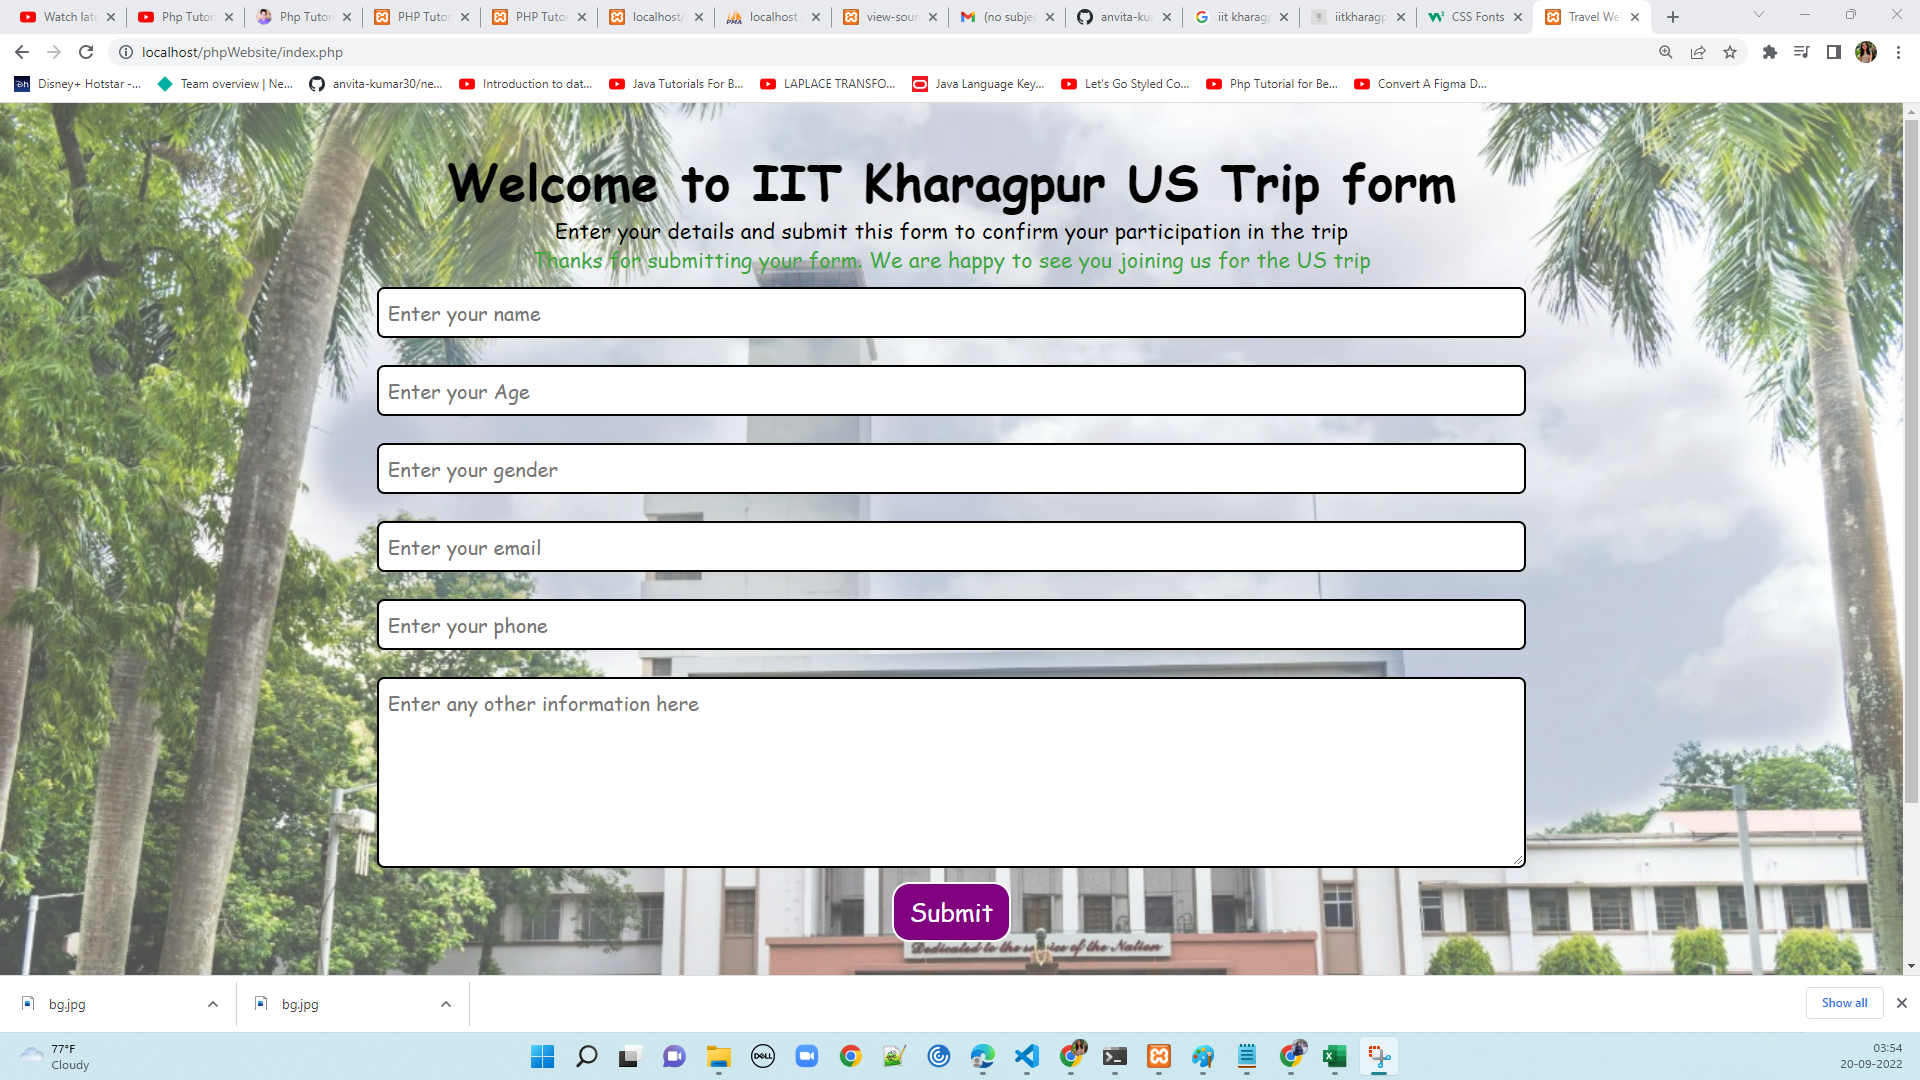
Task: Launch Excel from the taskbar
Action: pos(1334,1056)
